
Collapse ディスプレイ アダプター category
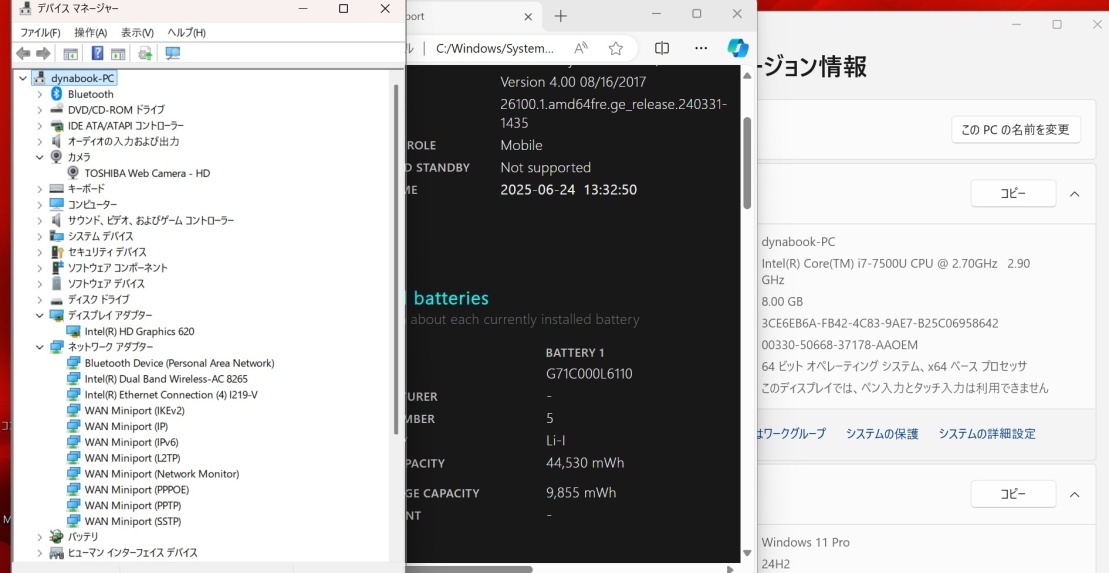(40, 316)
